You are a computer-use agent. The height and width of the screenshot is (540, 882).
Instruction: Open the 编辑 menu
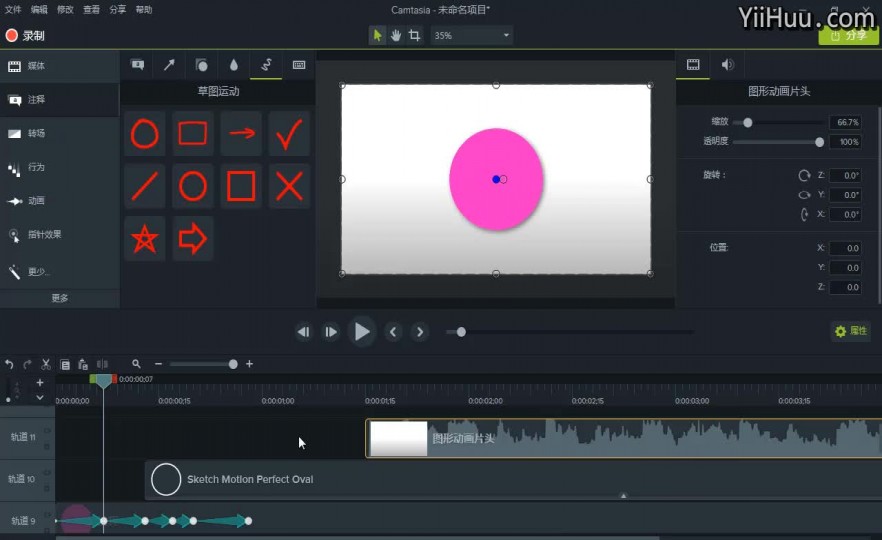[x=39, y=10]
